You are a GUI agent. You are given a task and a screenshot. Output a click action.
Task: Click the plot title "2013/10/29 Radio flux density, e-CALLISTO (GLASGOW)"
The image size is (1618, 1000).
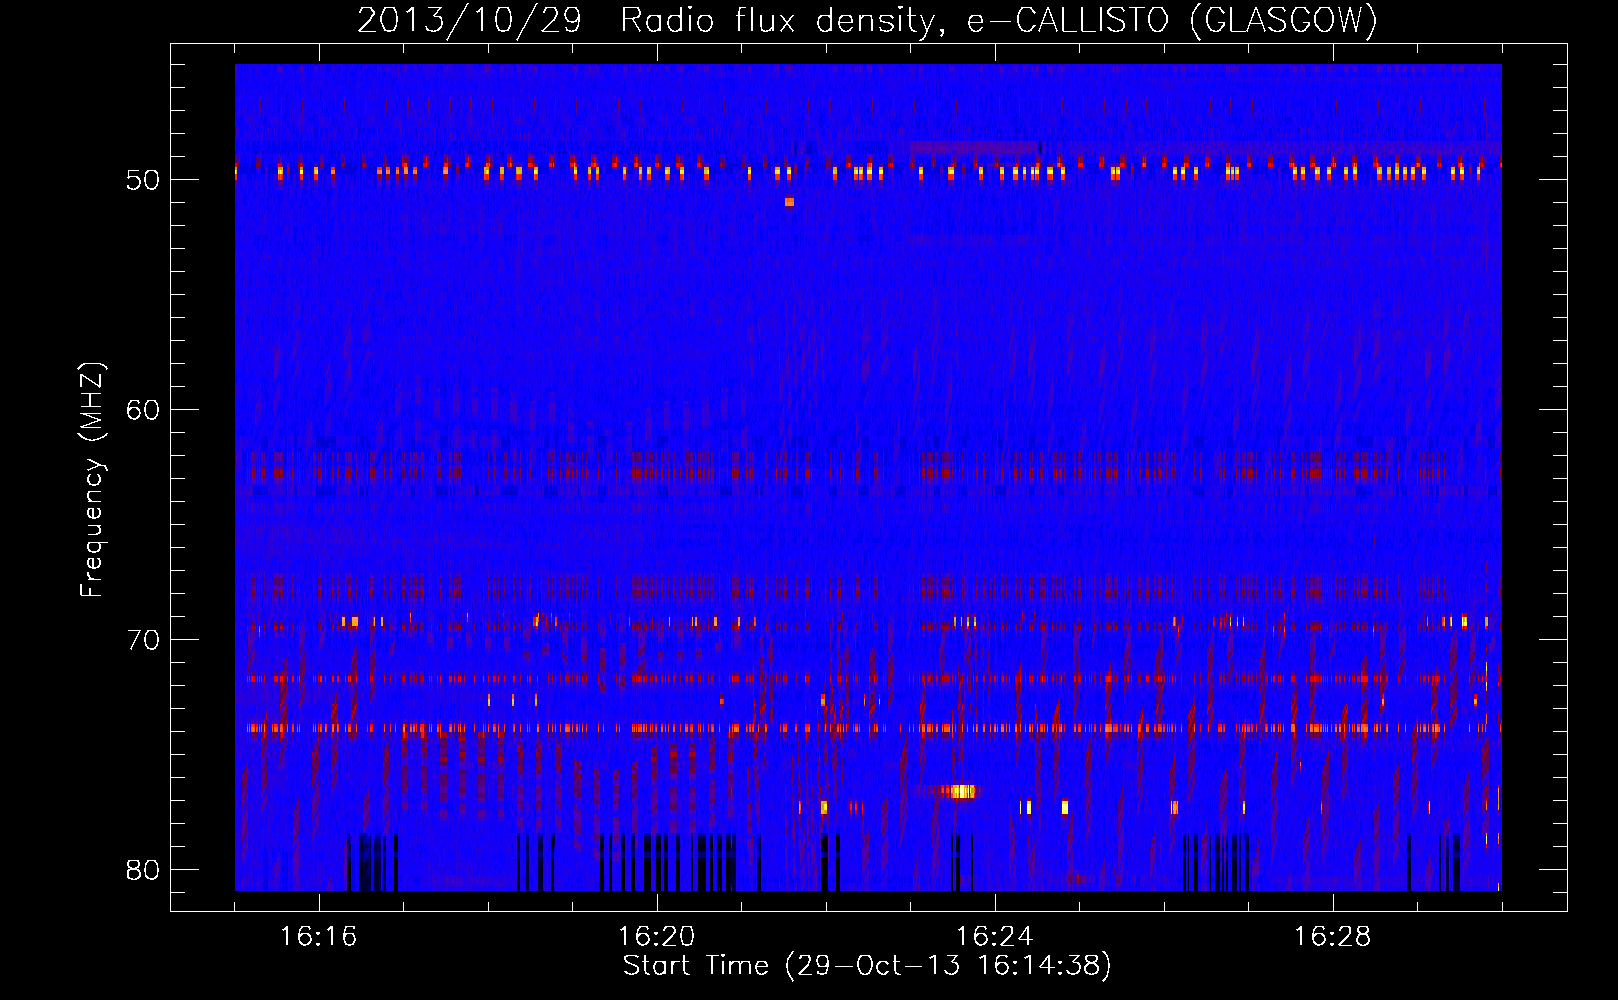[867, 20]
